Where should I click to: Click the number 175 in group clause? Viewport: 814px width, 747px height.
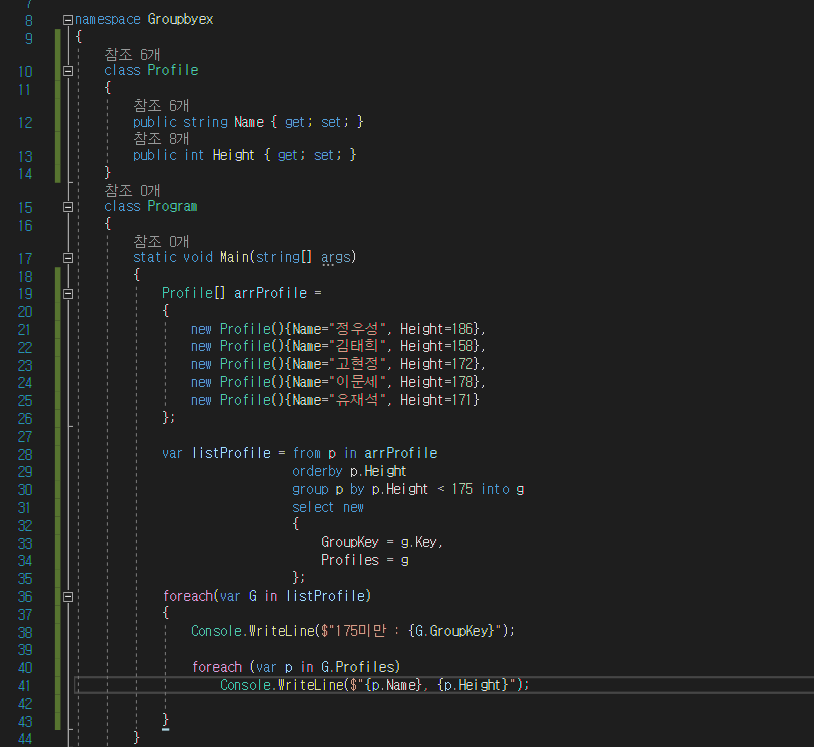462,489
